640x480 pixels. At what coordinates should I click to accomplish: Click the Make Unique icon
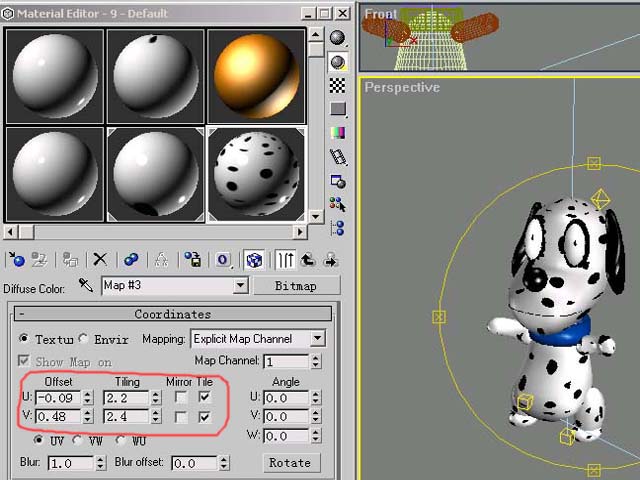click(x=162, y=260)
